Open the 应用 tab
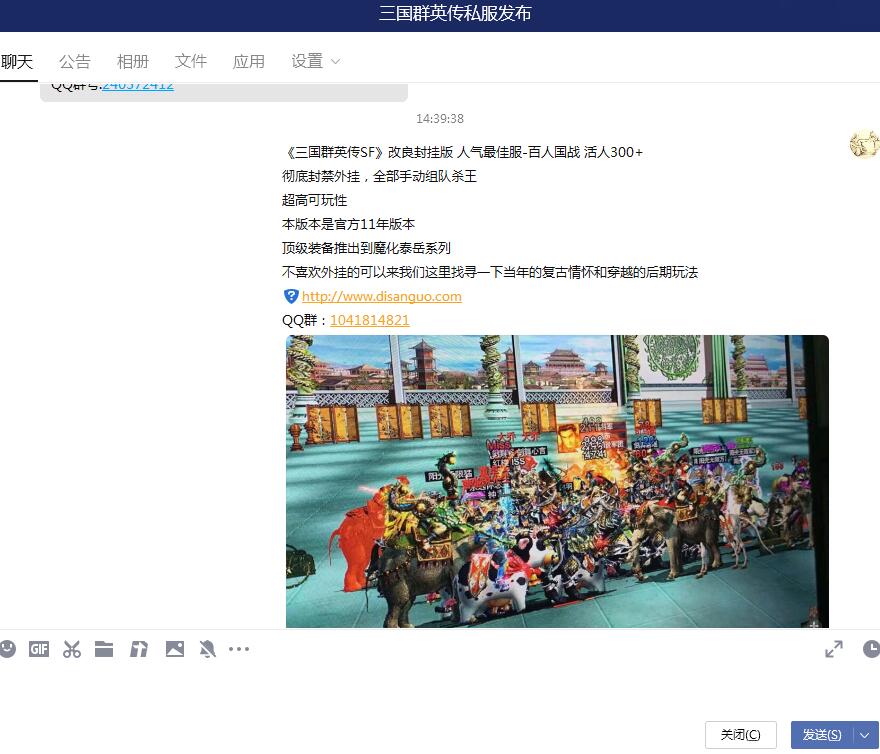This screenshot has width=880, height=754. (x=249, y=61)
